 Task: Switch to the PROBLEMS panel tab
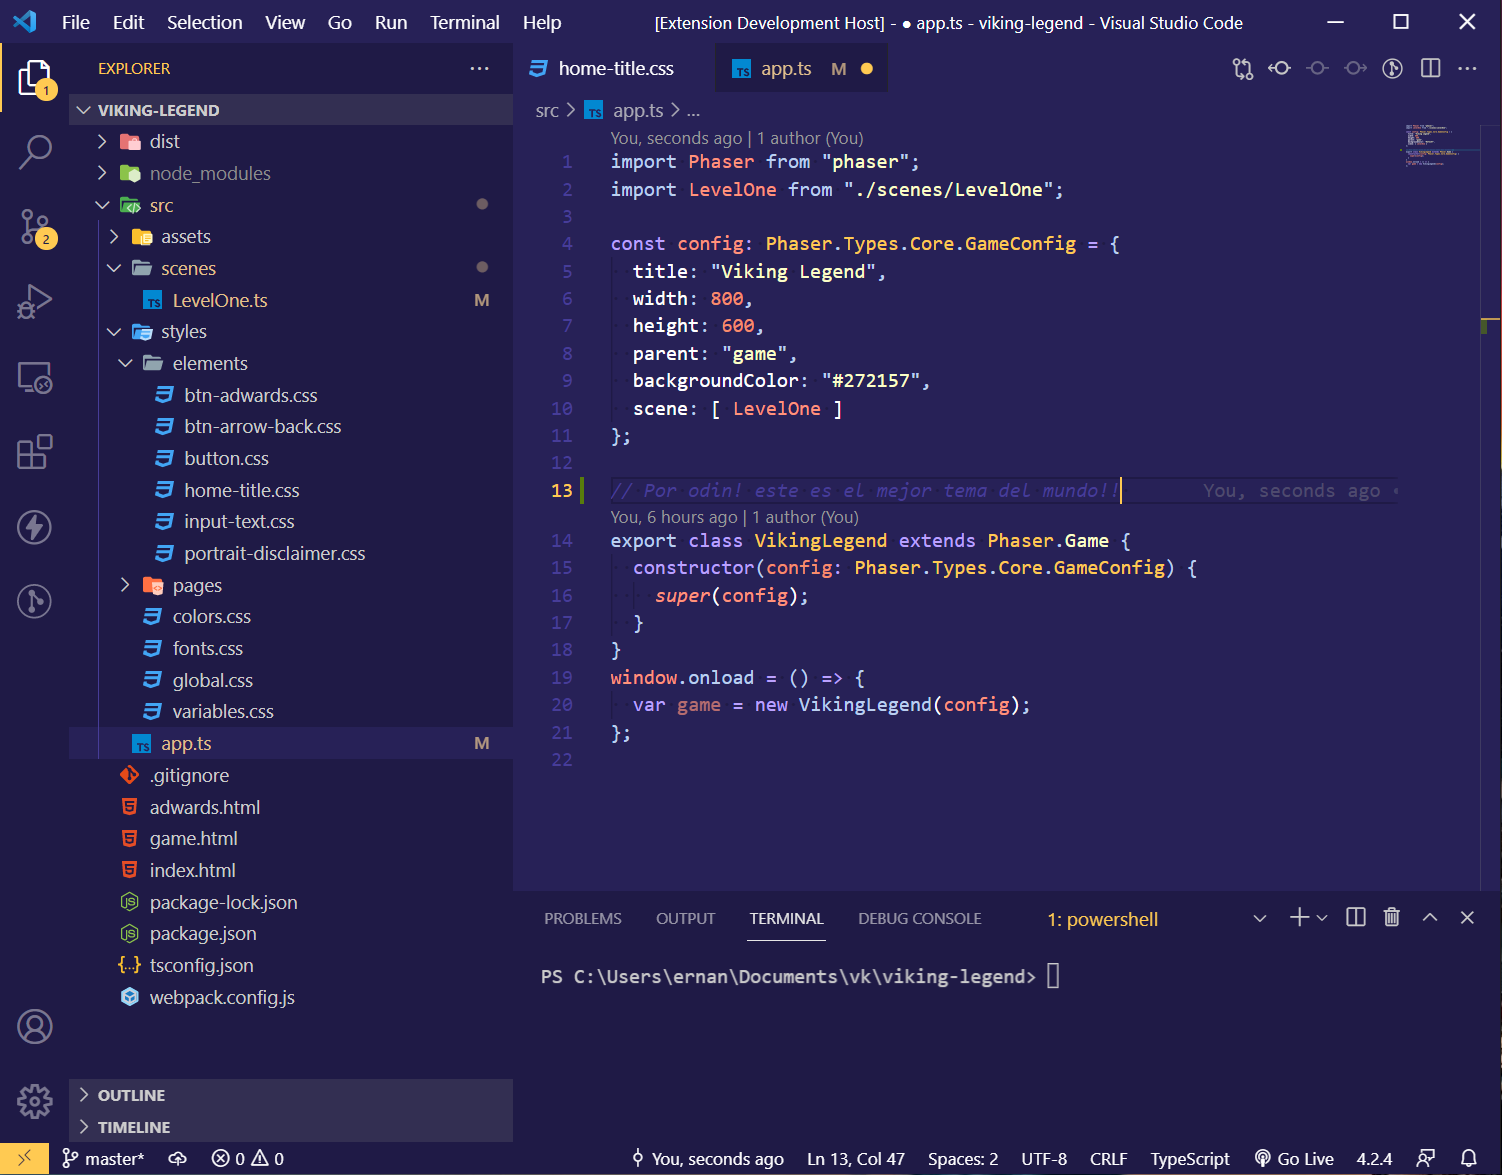(583, 918)
